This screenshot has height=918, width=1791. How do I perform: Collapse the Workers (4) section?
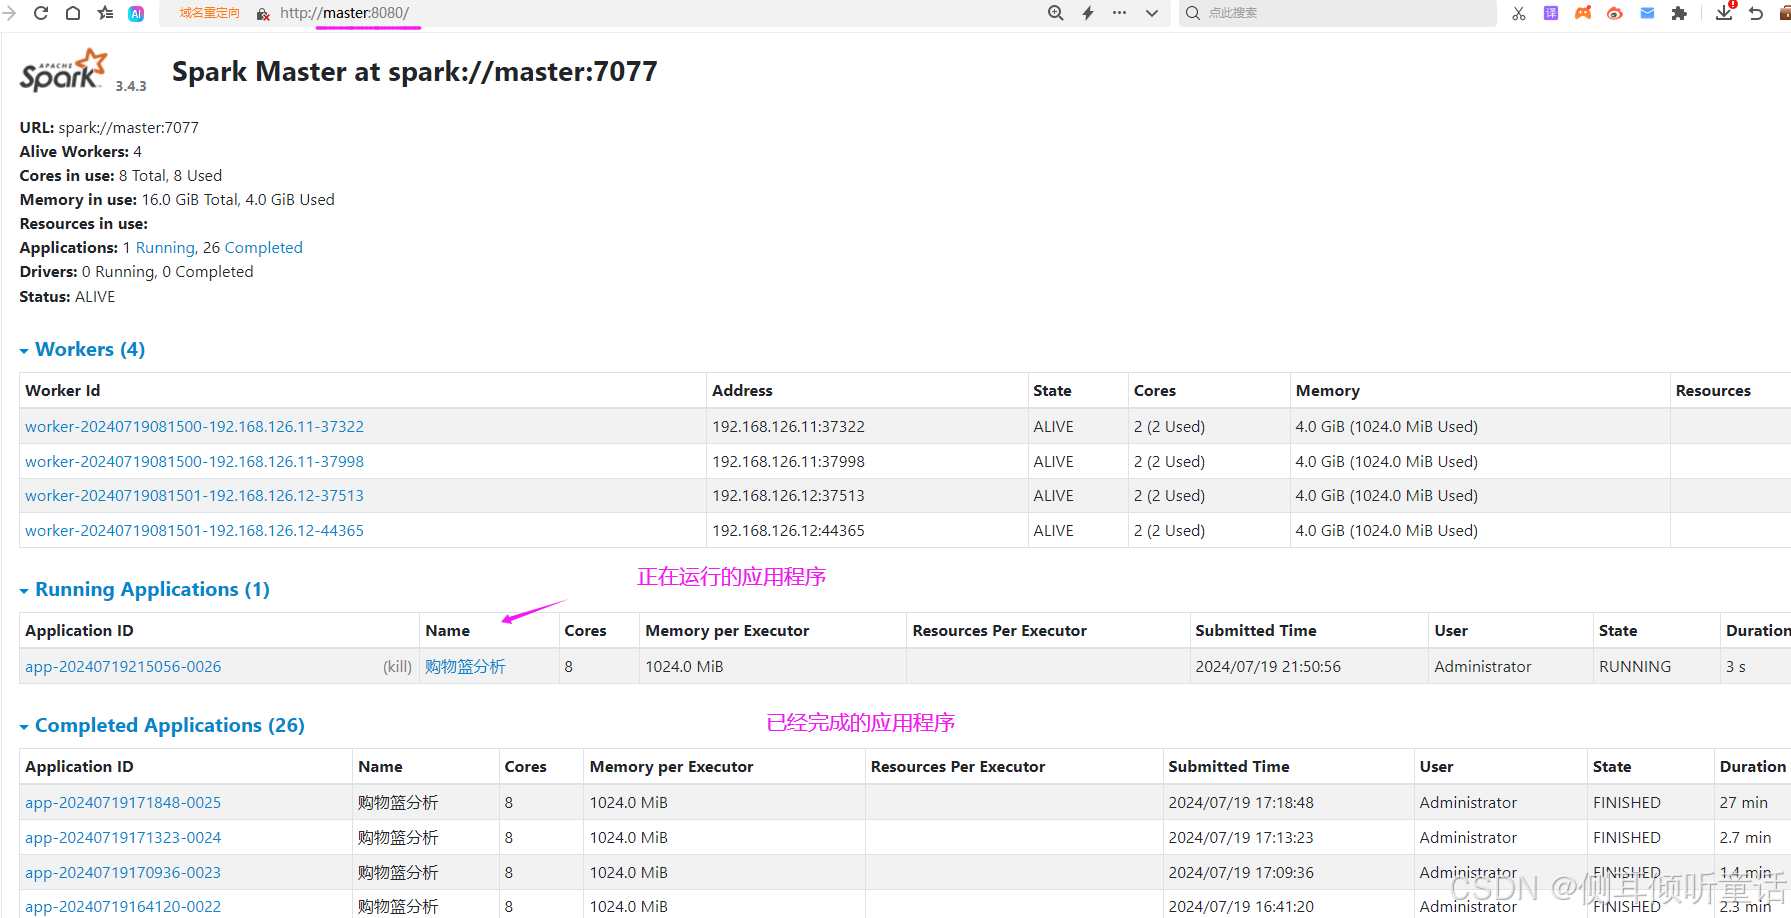click(x=82, y=350)
